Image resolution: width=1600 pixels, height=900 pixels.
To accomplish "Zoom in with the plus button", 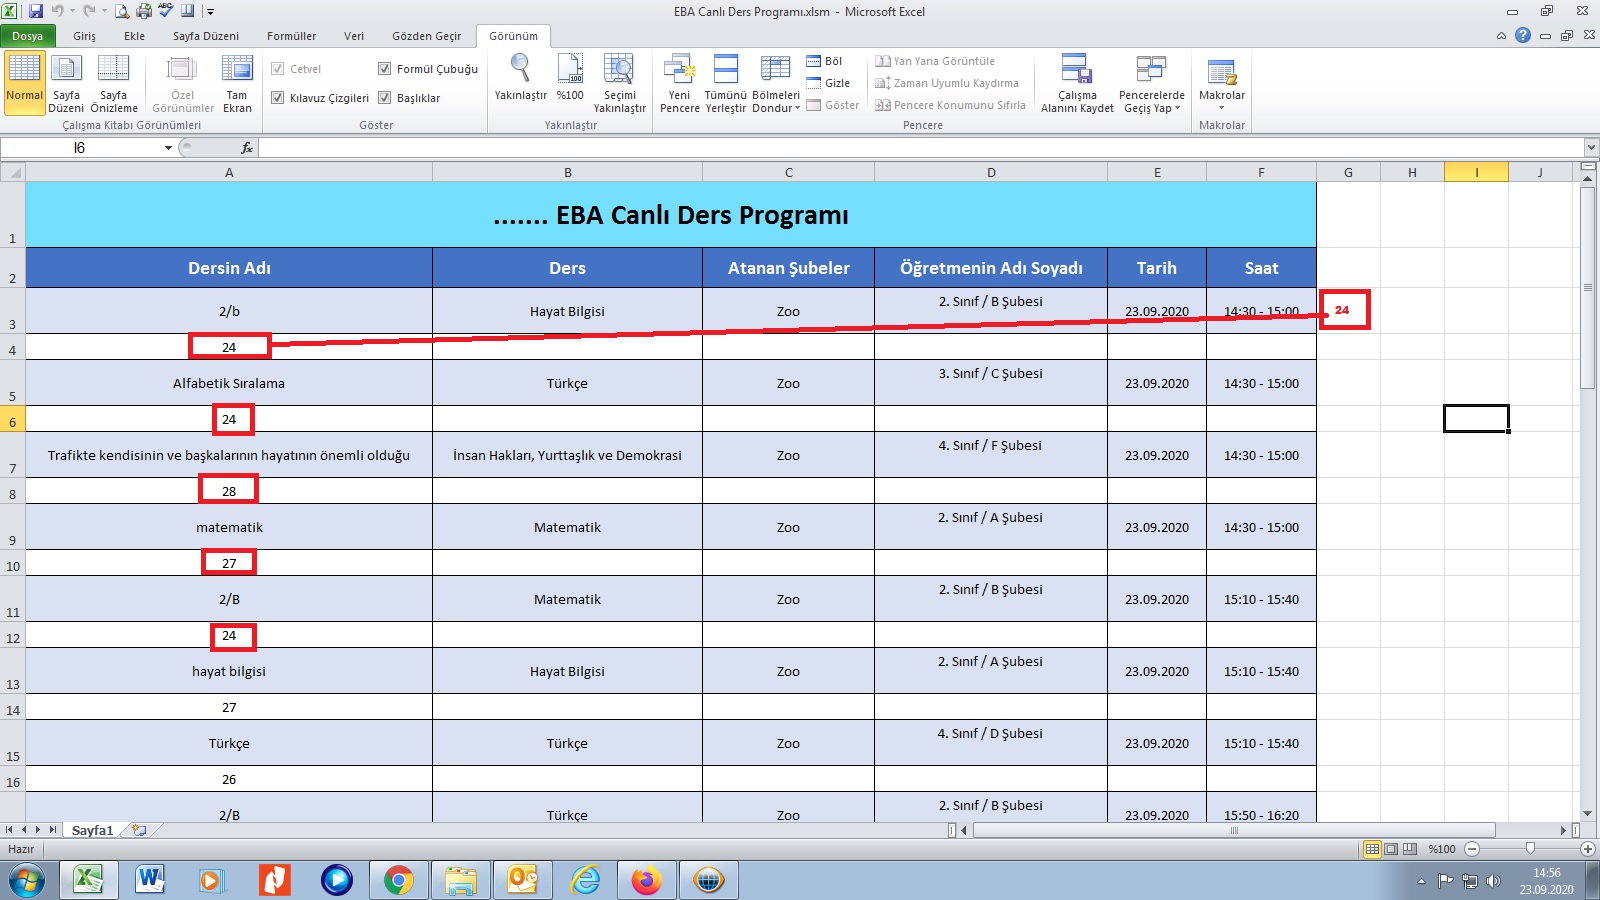I will [x=1587, y=849].
